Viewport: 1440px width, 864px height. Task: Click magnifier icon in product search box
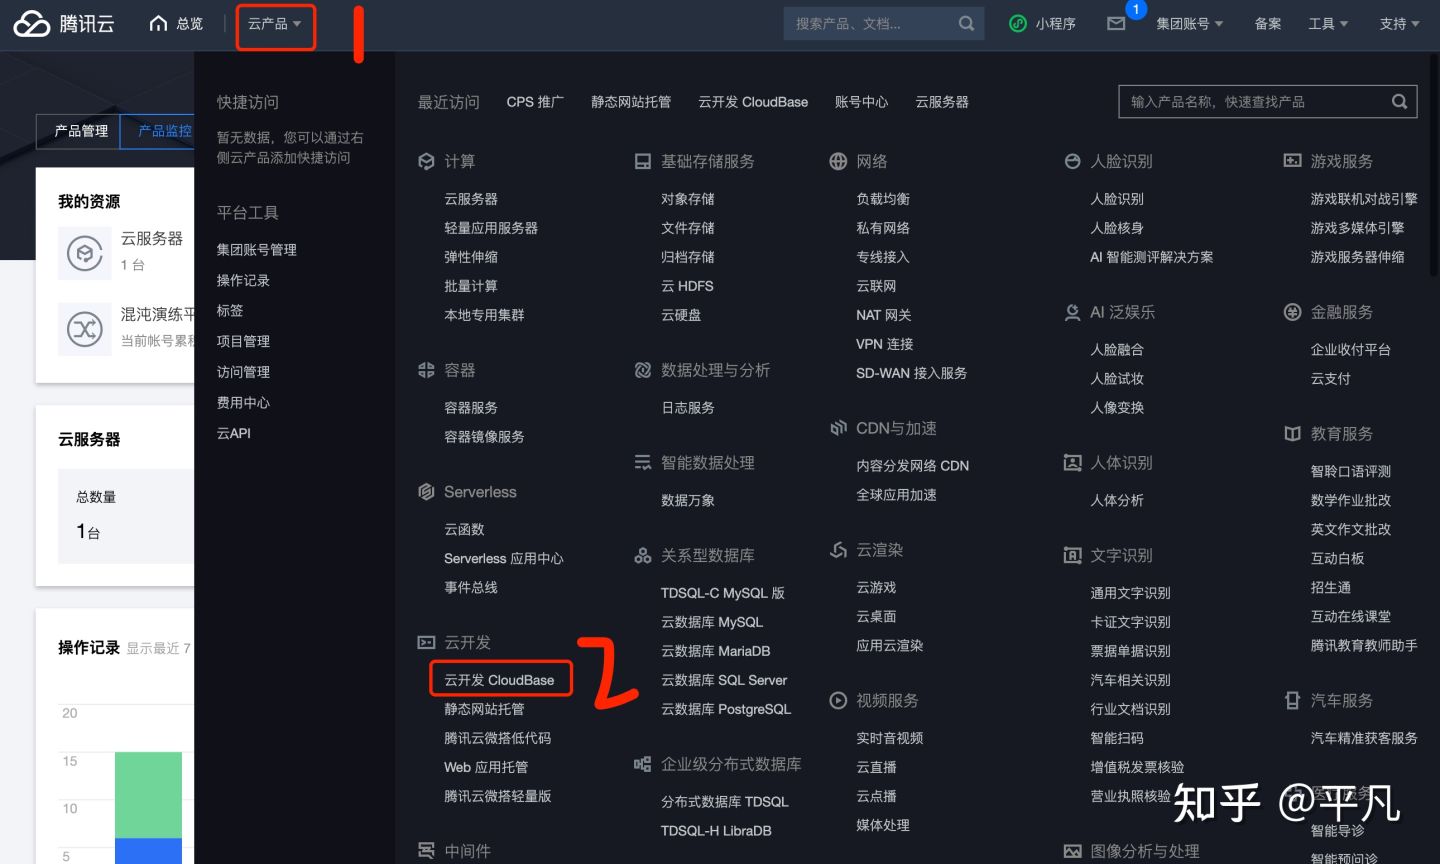[x=1399, y=102]
